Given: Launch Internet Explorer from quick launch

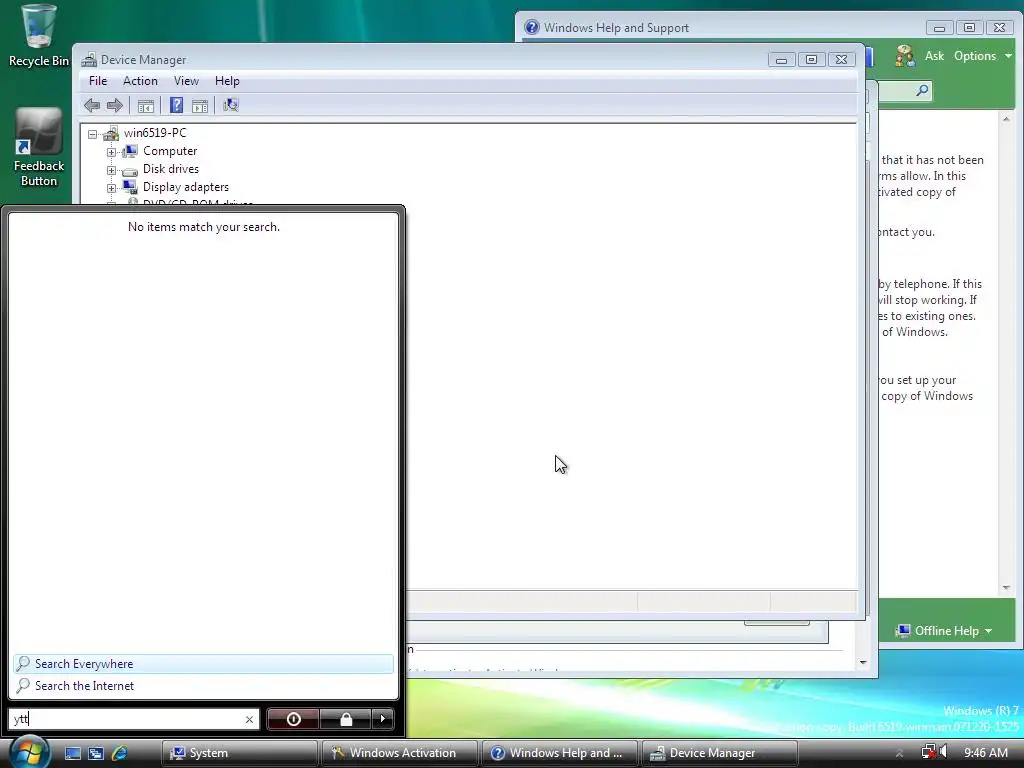Looking at the screenshot, I should tap(120, 753).
